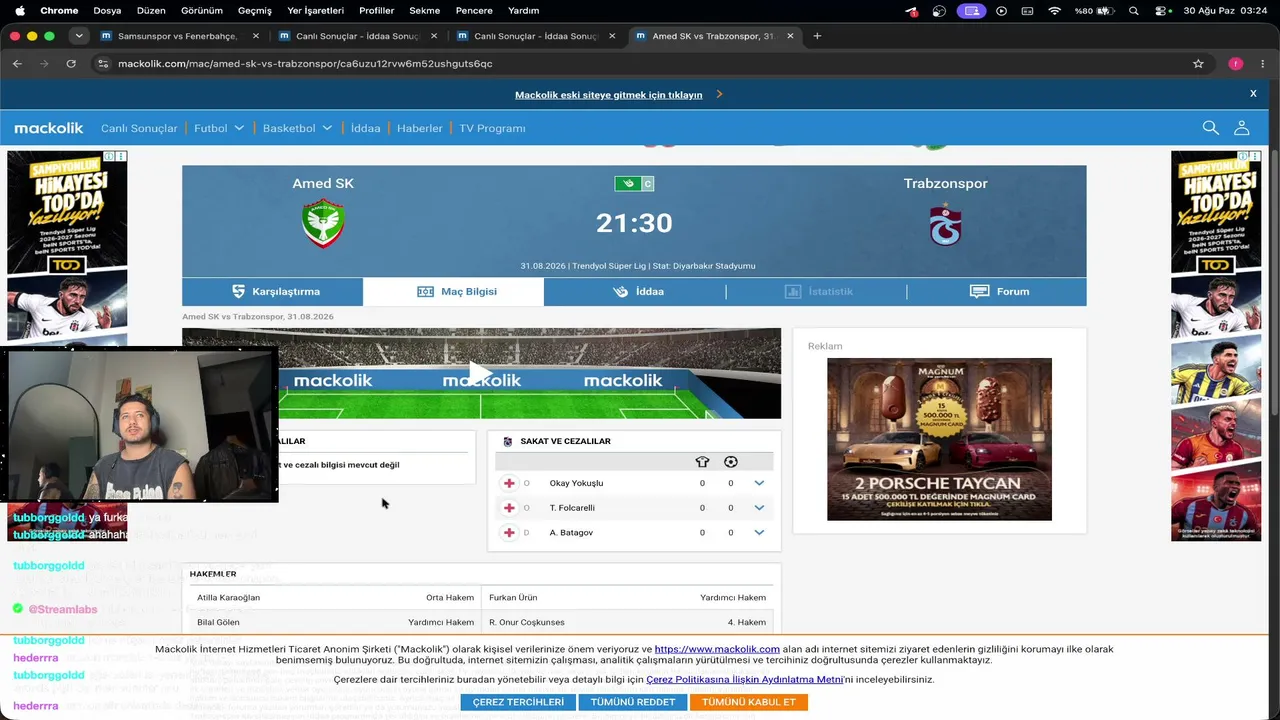
Task: Switch to the Samsunspor vs Fenerbahçe browser tab
Action: click(178, 36)
